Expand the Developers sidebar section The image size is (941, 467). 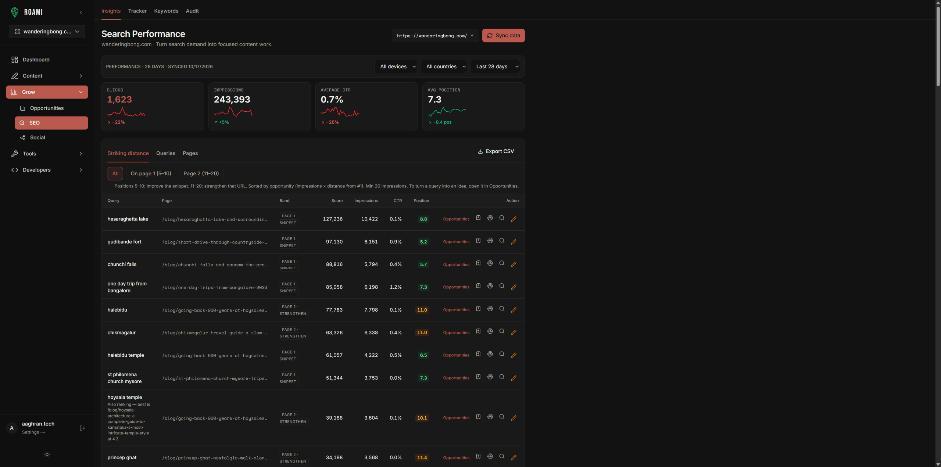coord(47,170)
